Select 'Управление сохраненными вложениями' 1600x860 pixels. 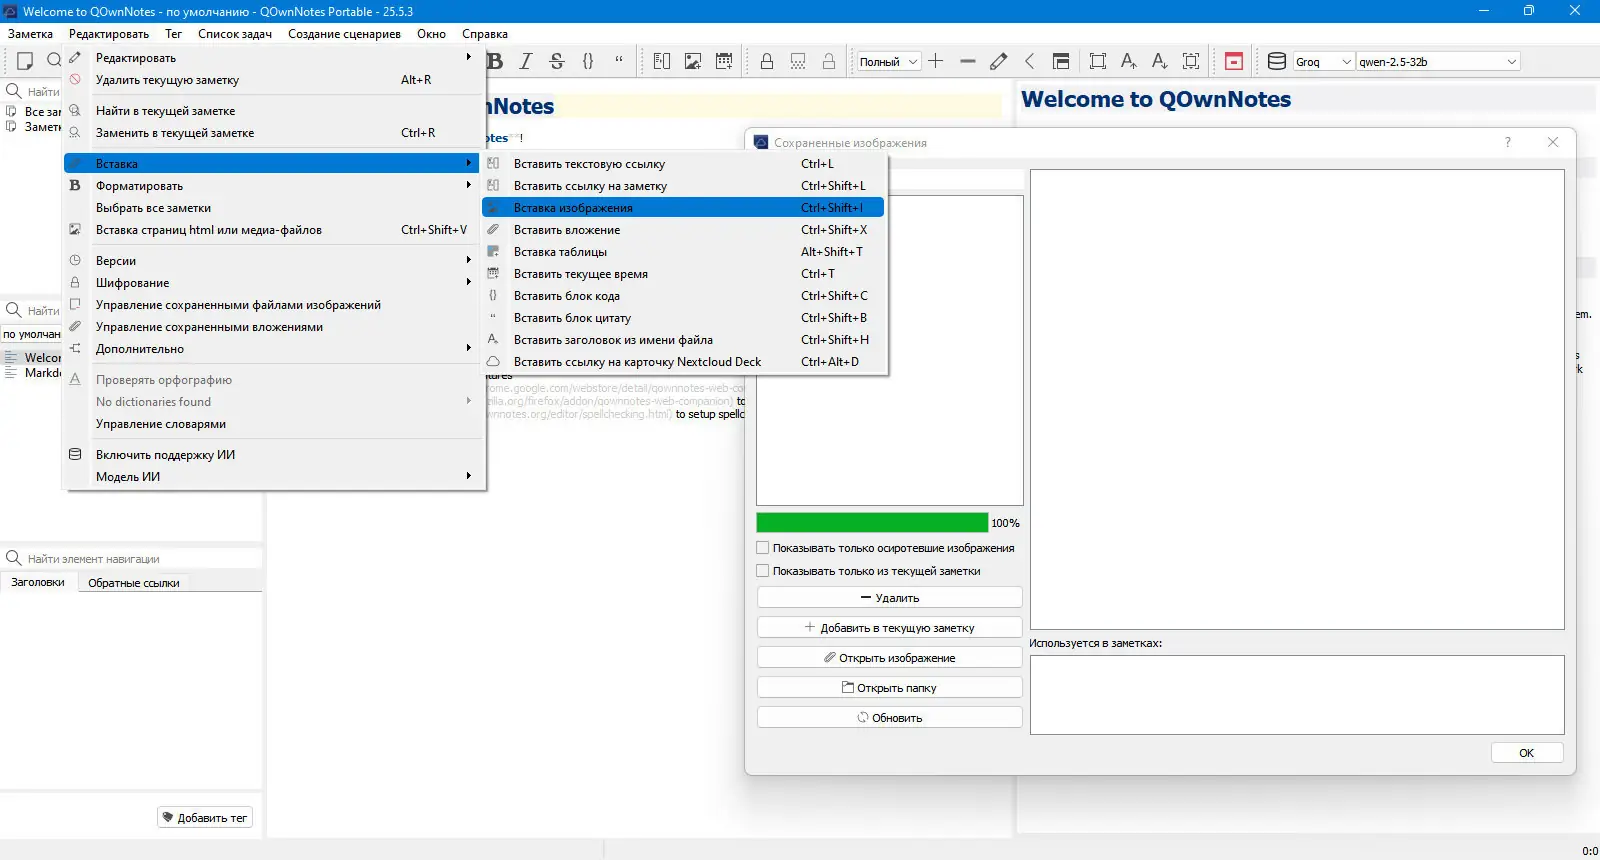tap(274, 327)
